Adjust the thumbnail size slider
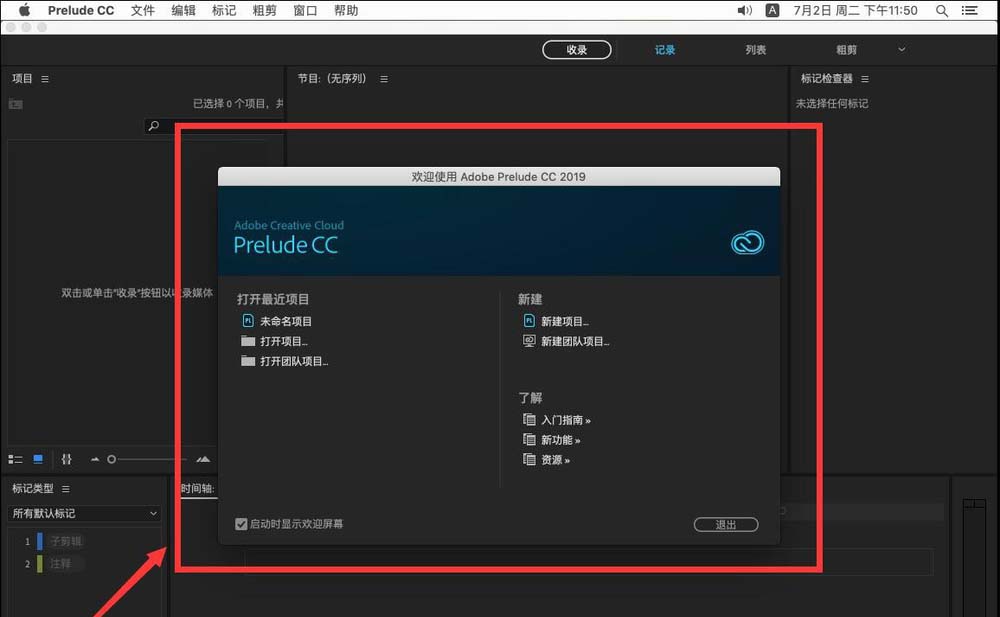The image size is (1000, 617). pos(148,459)
